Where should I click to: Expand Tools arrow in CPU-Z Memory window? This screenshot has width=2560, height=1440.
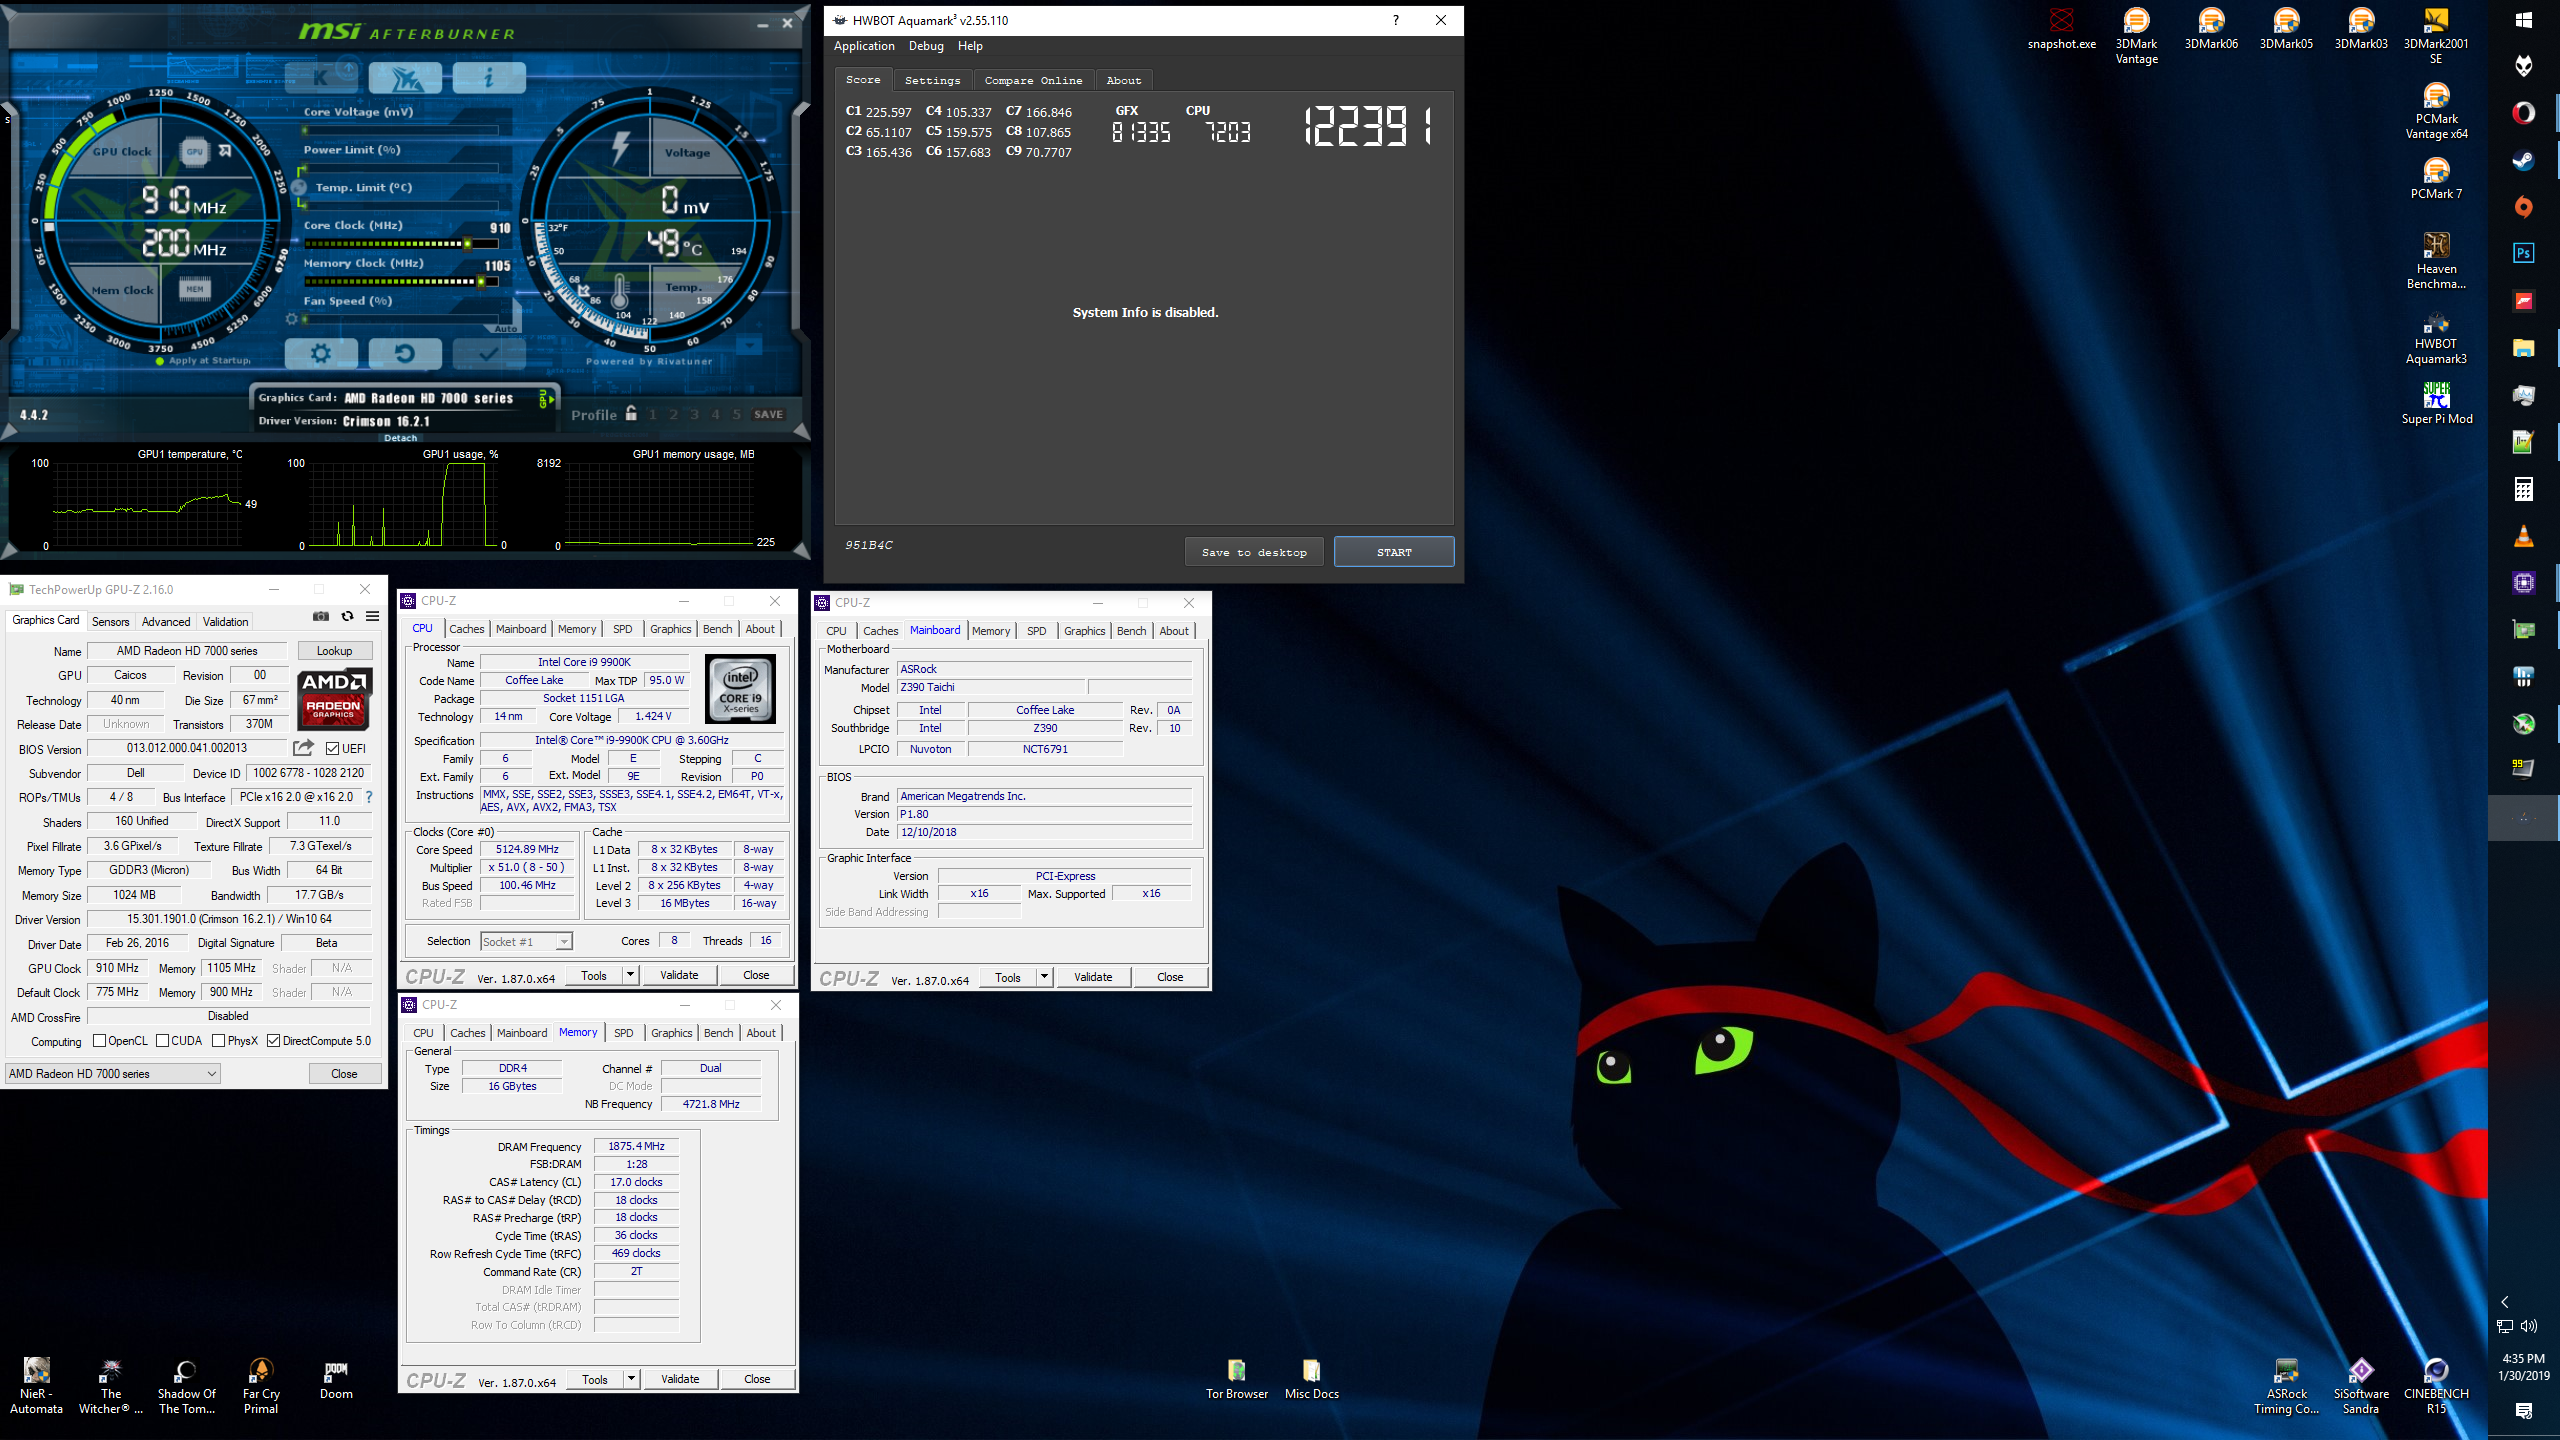coord(631,1379)
